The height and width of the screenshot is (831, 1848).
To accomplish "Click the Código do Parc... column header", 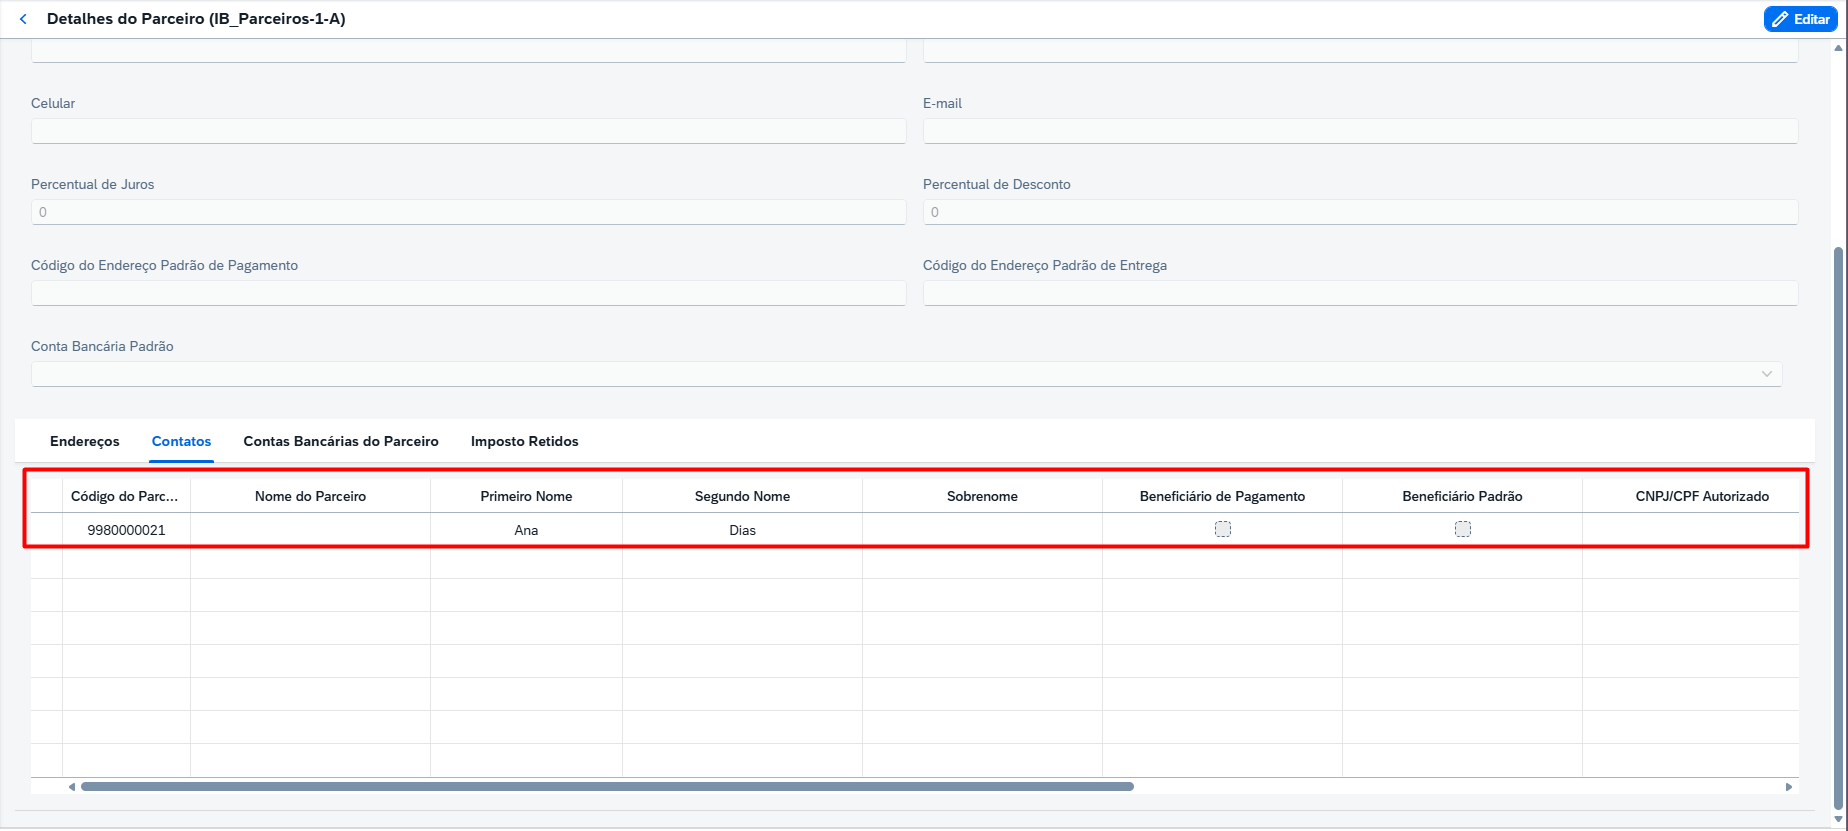I will [x=126, y=496].
